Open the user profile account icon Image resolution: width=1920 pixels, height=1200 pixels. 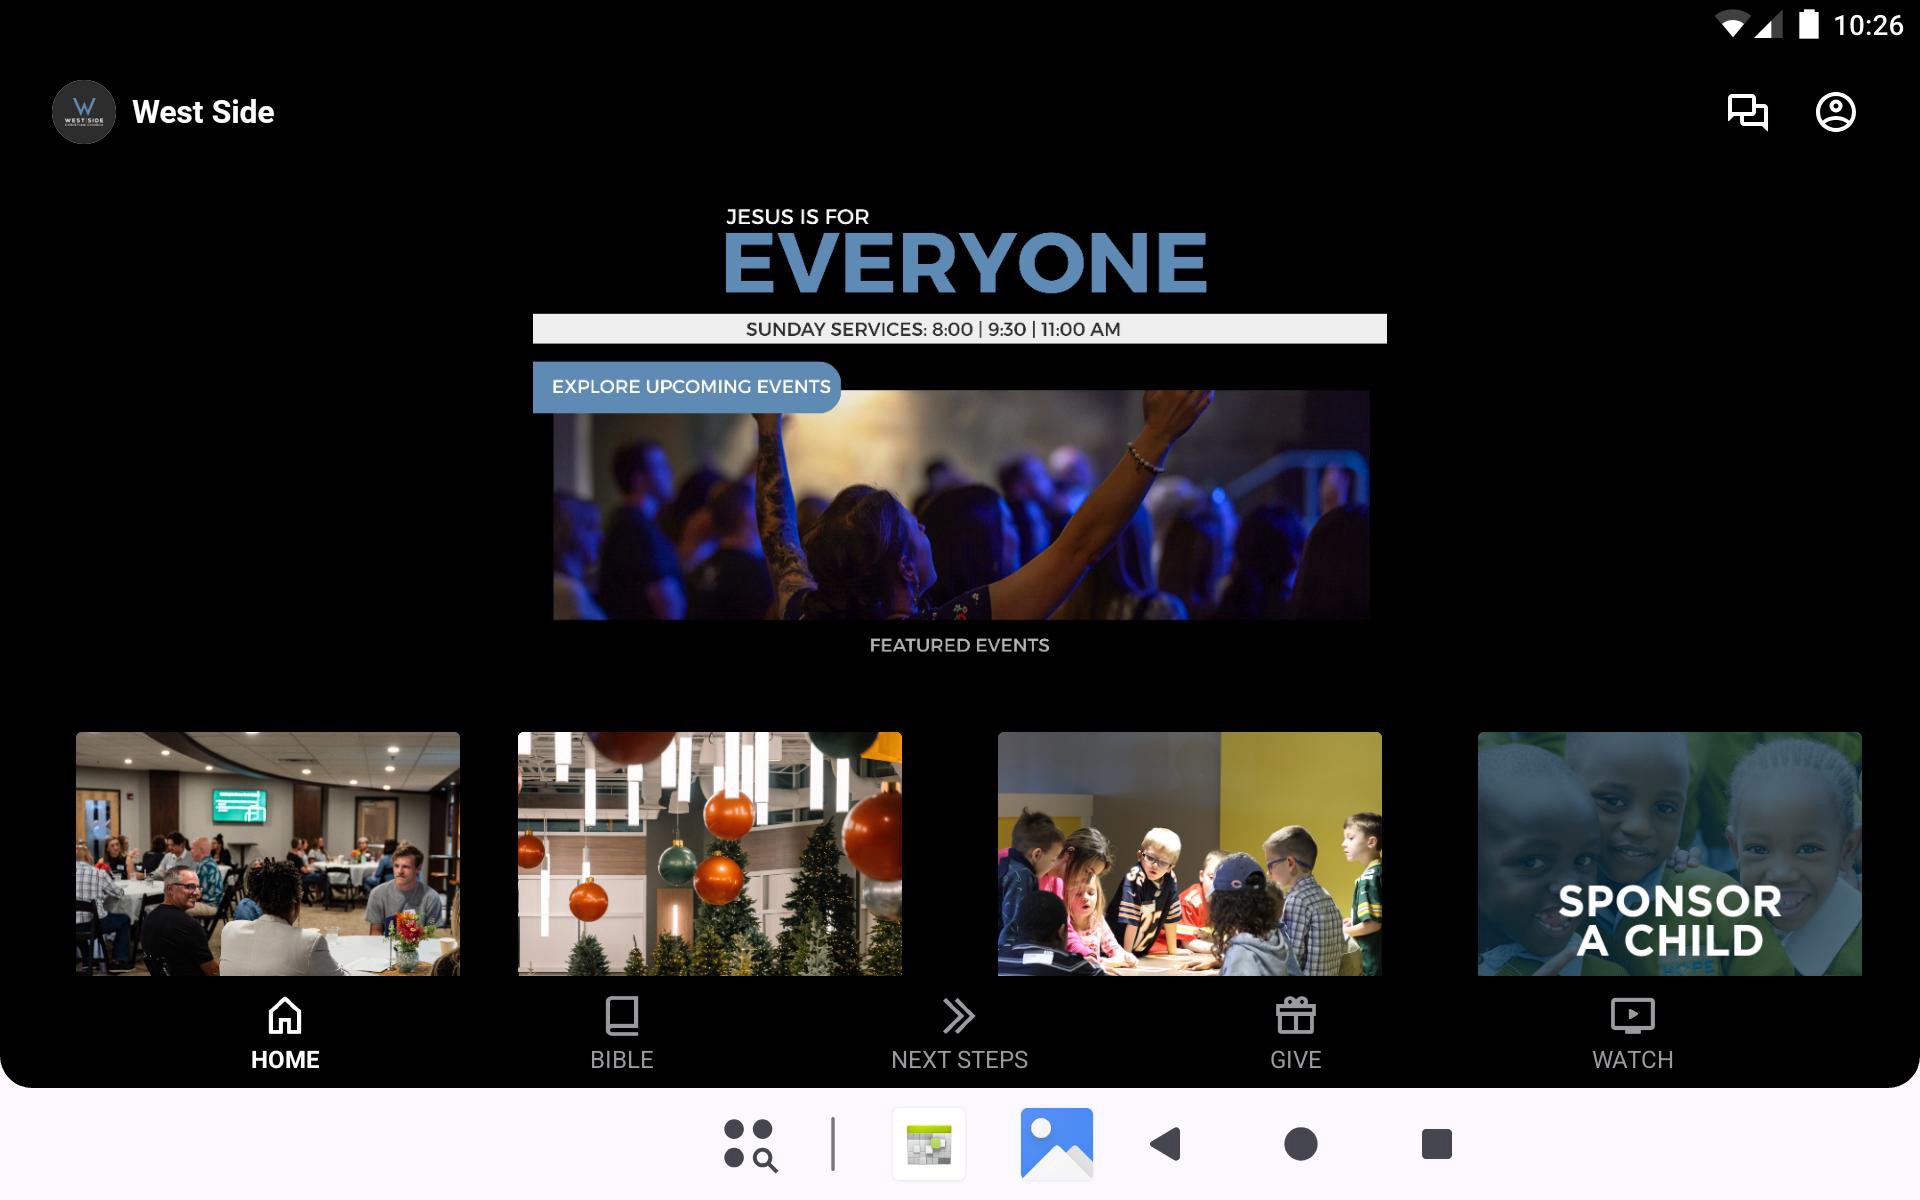pos(1835,112)
